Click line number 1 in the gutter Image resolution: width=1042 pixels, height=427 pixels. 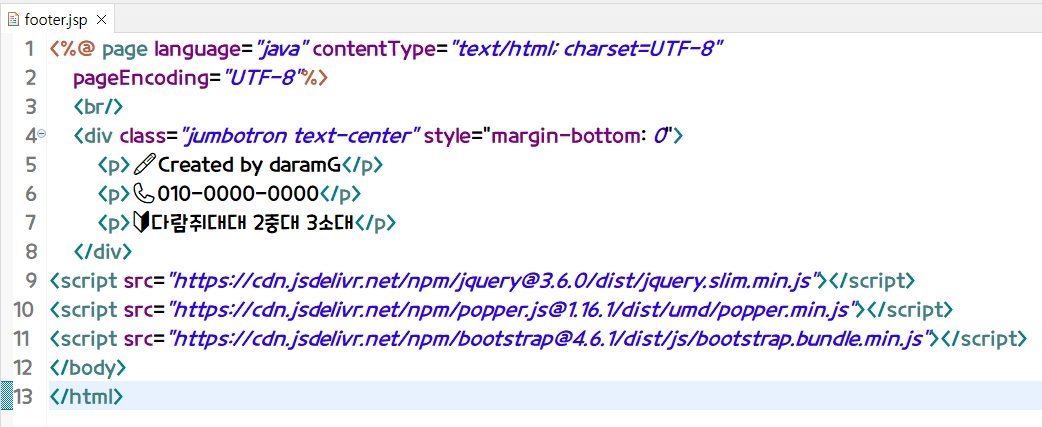[29, 49]
